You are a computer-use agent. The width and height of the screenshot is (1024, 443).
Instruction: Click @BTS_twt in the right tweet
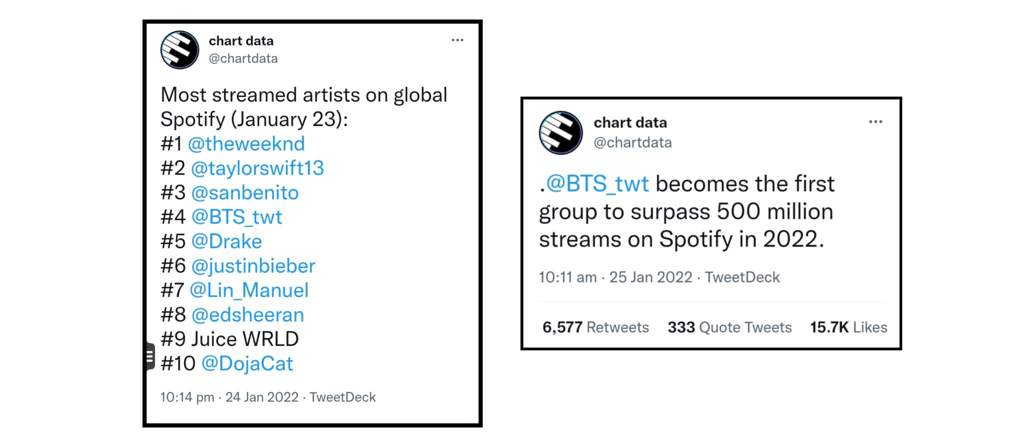(x=597, y=184)
